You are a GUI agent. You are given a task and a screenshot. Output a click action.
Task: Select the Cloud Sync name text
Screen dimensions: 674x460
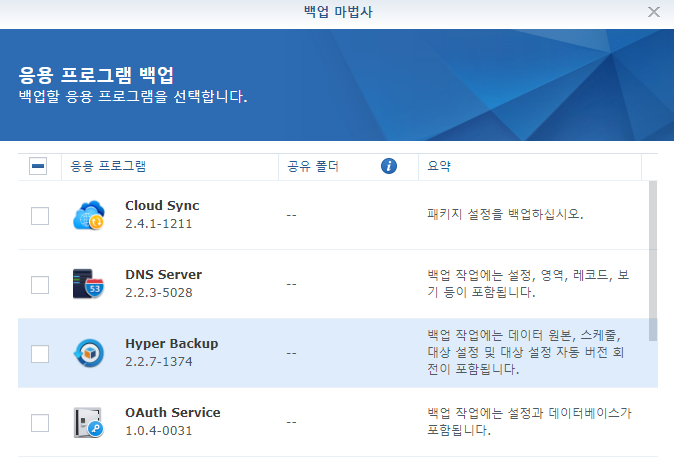(x=162, y=205)
